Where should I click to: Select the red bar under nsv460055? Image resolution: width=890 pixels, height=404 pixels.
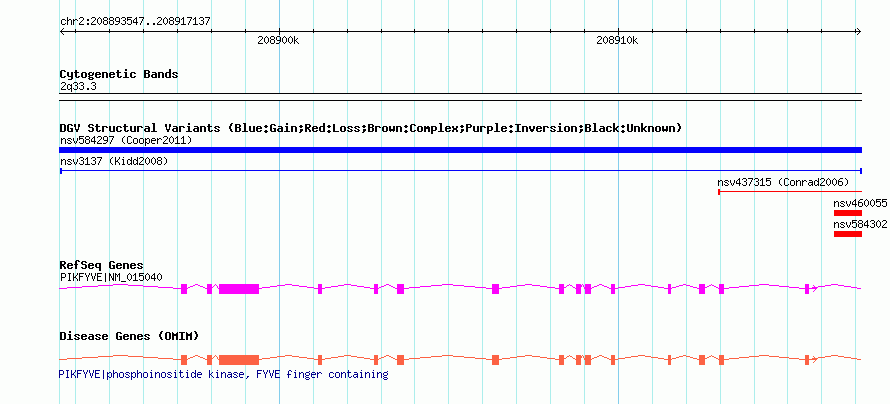click(x=848, y=213)
